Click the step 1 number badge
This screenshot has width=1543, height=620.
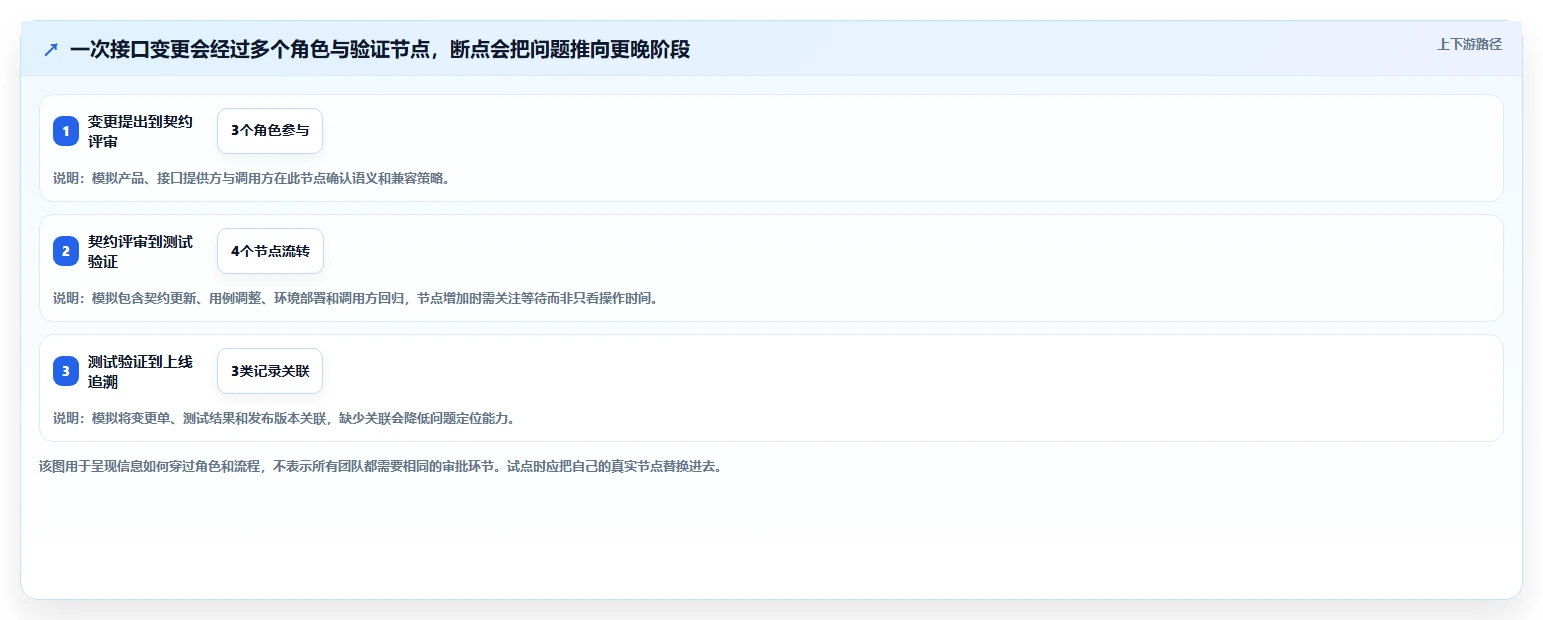[66, 131]
